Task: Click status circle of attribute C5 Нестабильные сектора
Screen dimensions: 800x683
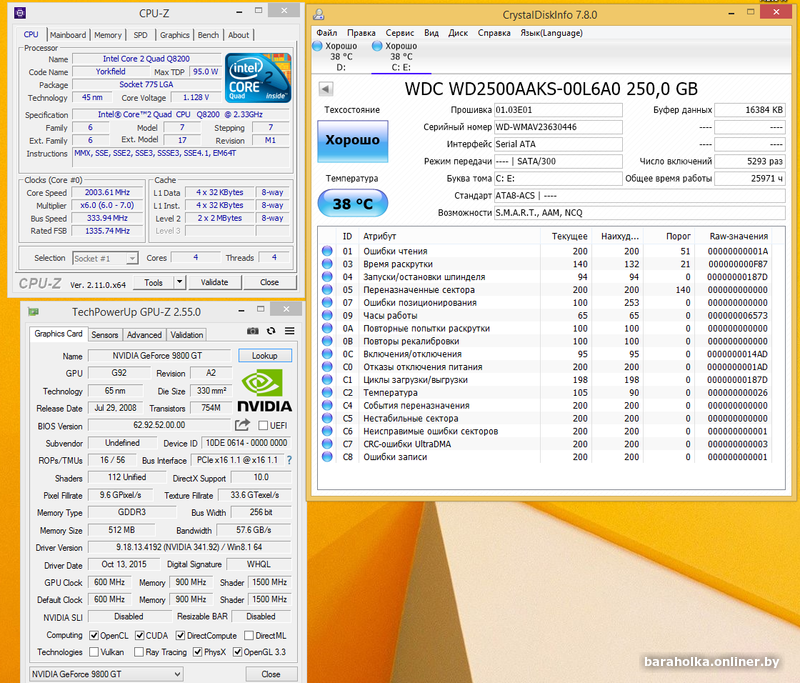Action: click(x=327, y=418)
